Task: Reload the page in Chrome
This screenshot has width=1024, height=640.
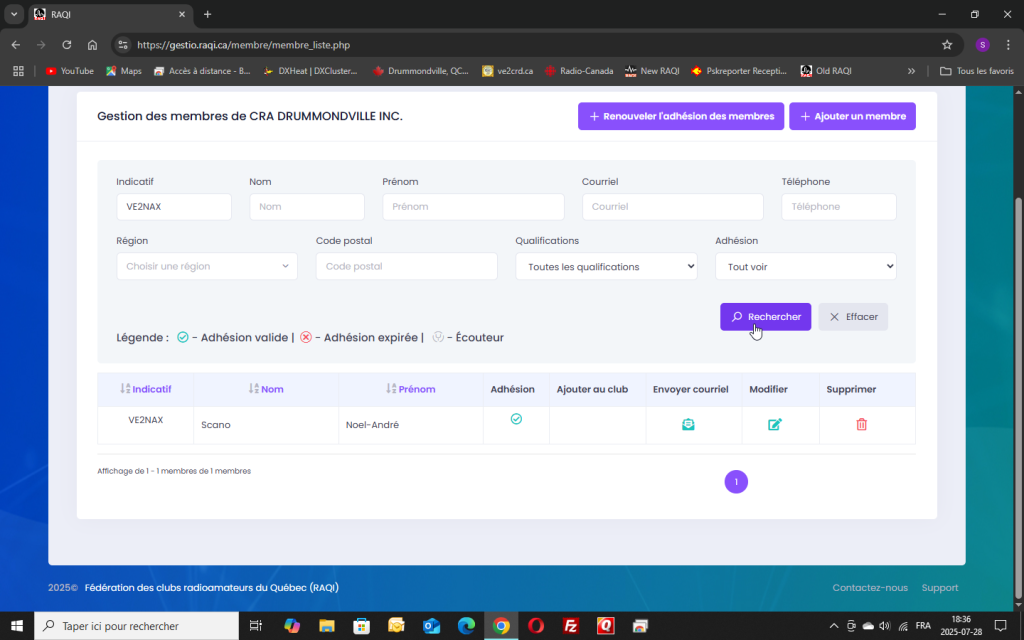Action: pyautogui.click(x=67, y=45)
